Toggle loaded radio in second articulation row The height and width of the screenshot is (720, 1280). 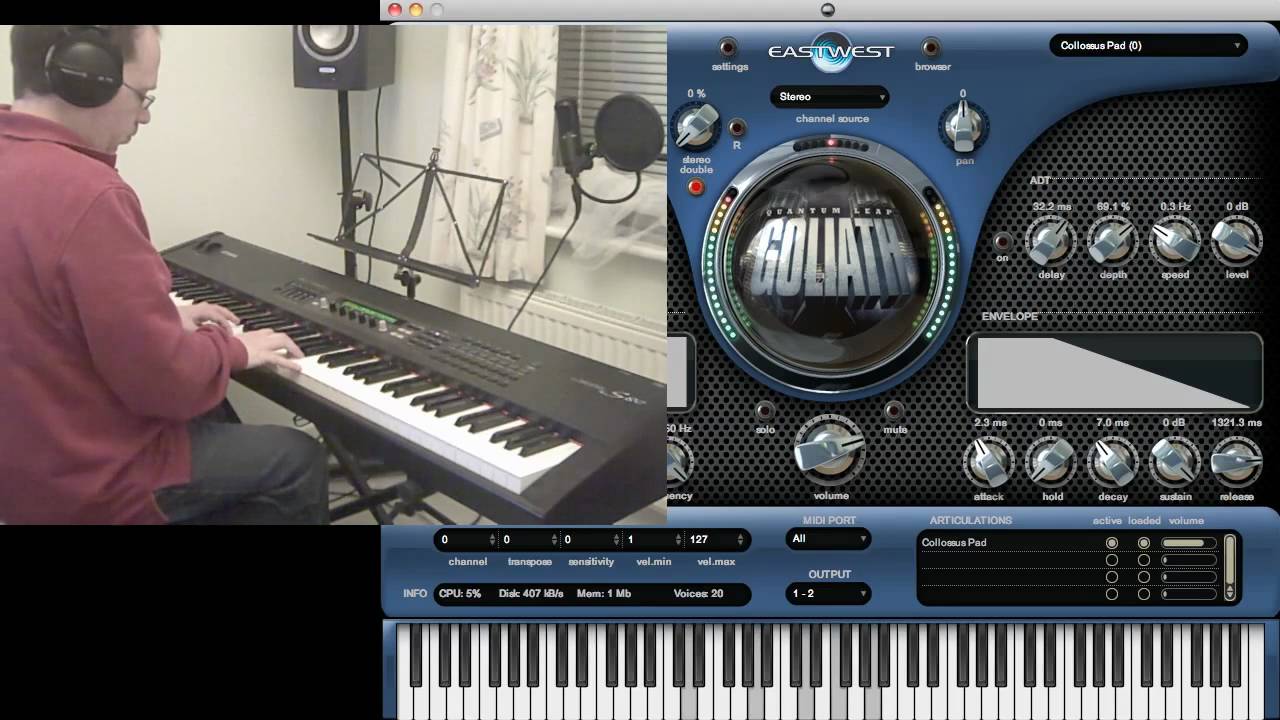(1143, 560)
